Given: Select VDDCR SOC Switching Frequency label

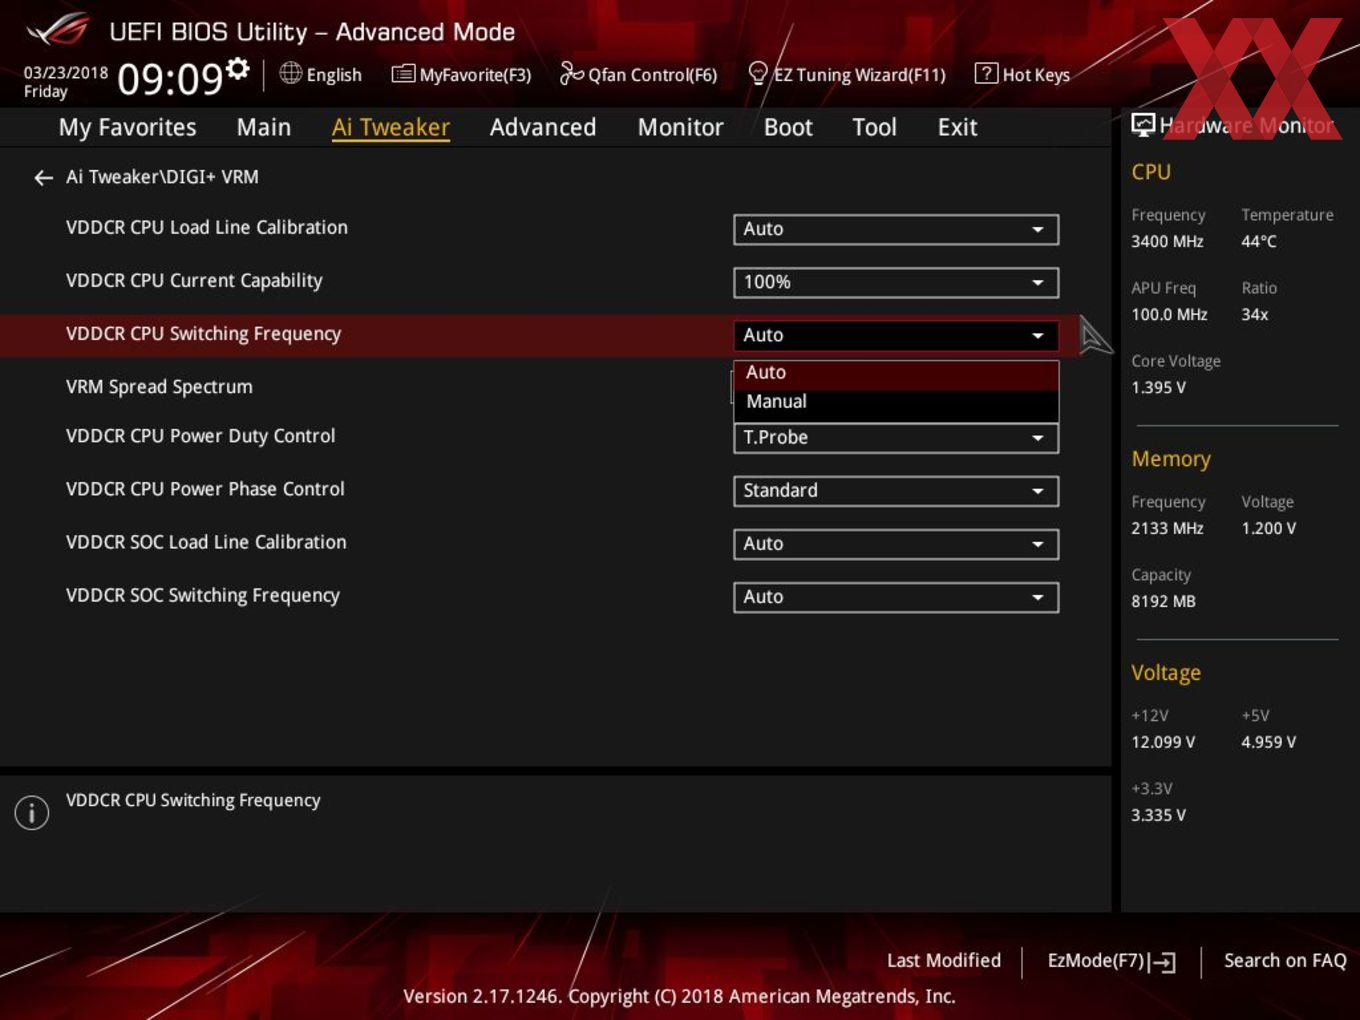Looking at the screenshot, I should tap(203, 595).
